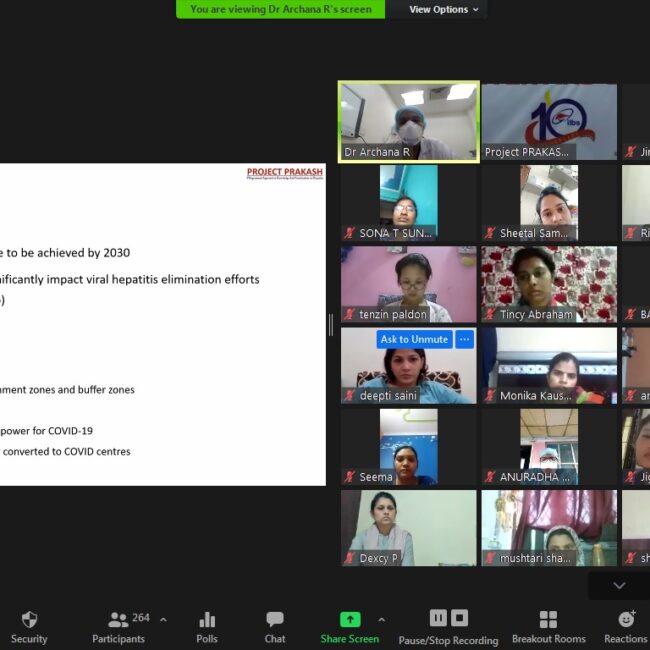Click the divider handle beside the shared screen
This screenshot has height=650, width=650.
(331, 324)
